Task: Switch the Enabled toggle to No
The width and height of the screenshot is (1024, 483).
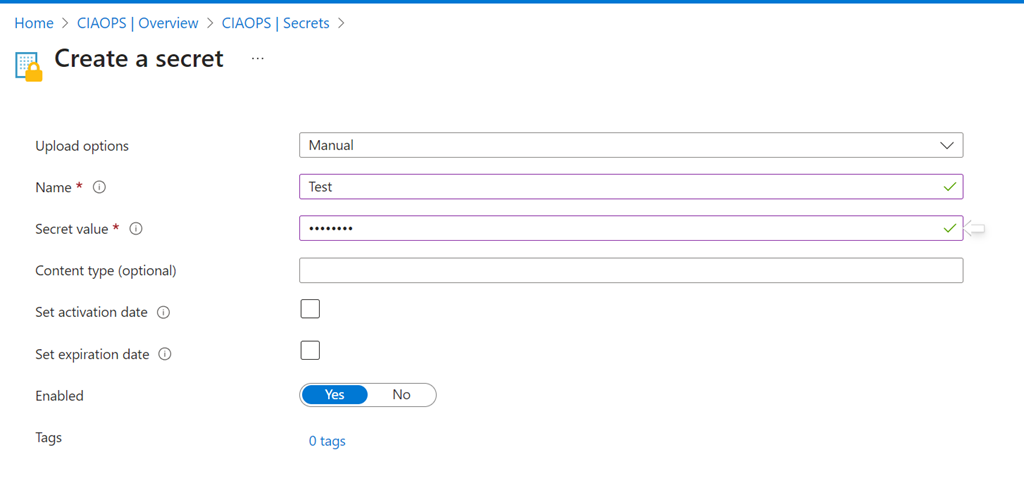Action: [402, 395]
